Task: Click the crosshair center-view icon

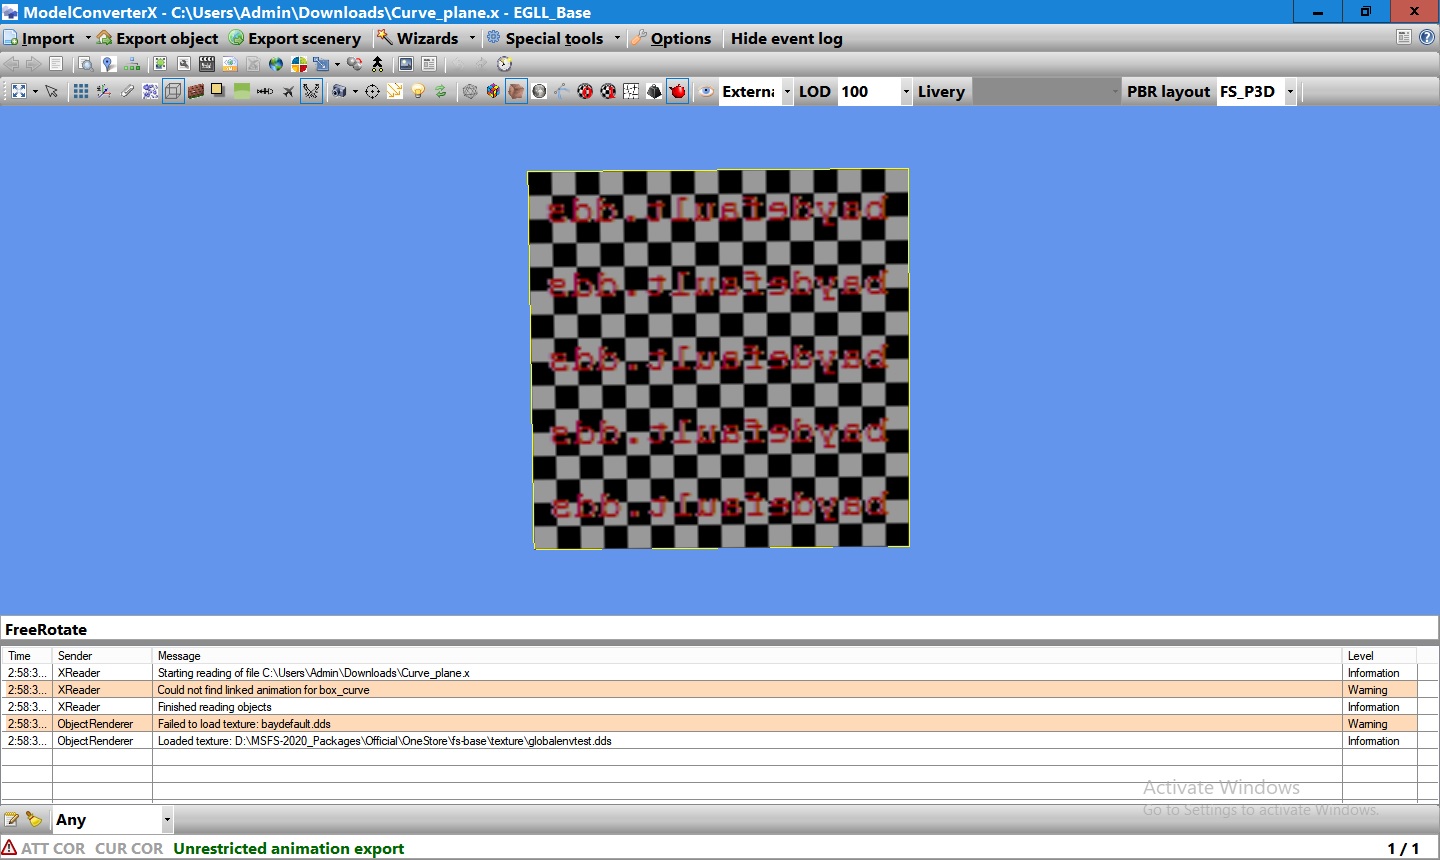Action: [371, 91]
